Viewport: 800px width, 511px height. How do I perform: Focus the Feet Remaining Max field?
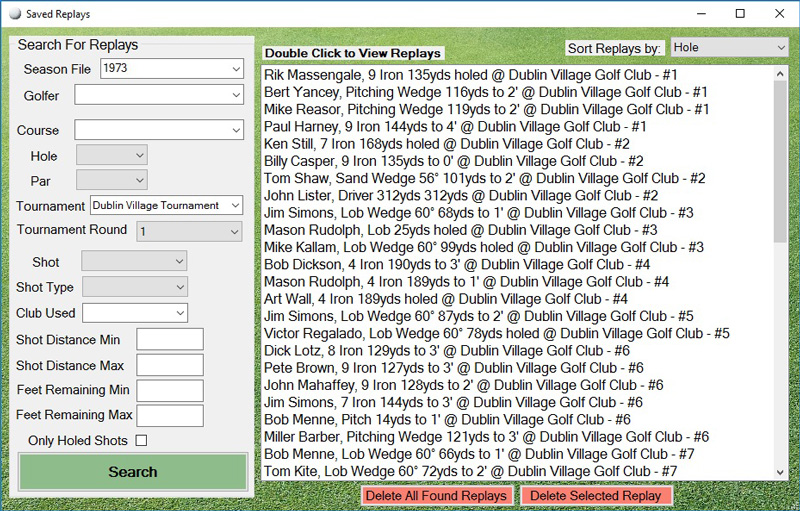[169, 415]
